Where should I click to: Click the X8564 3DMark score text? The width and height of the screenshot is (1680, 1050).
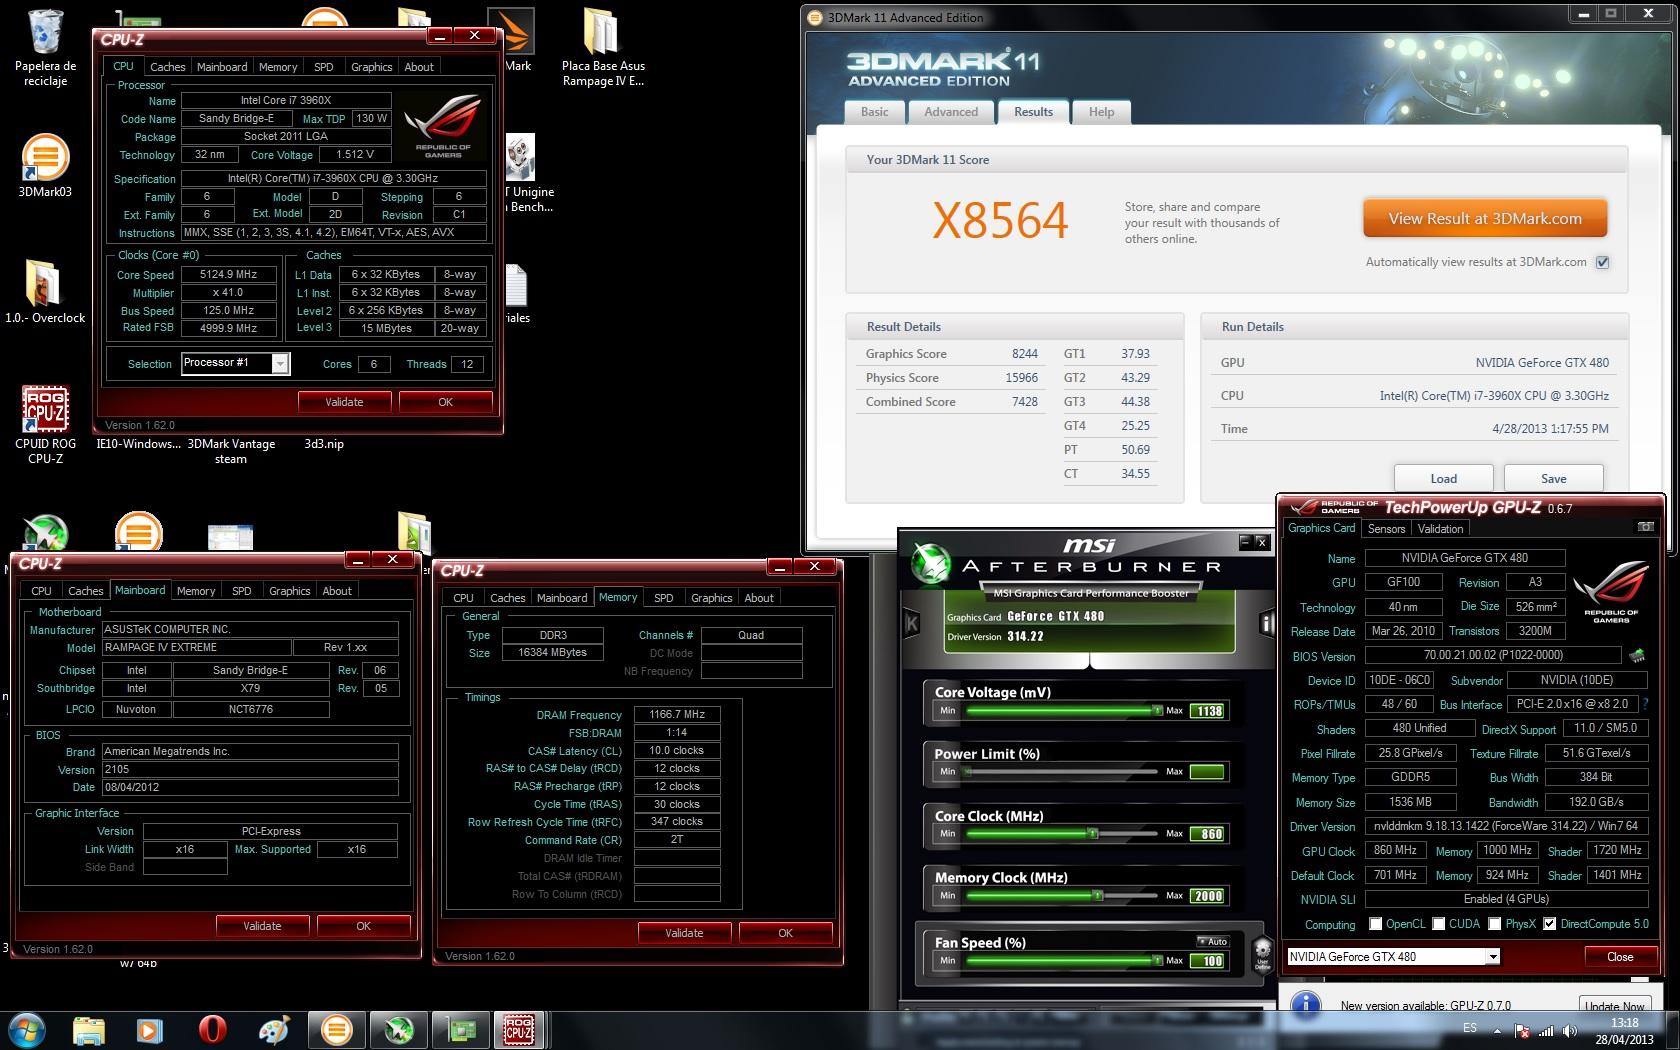[1000, 220]
